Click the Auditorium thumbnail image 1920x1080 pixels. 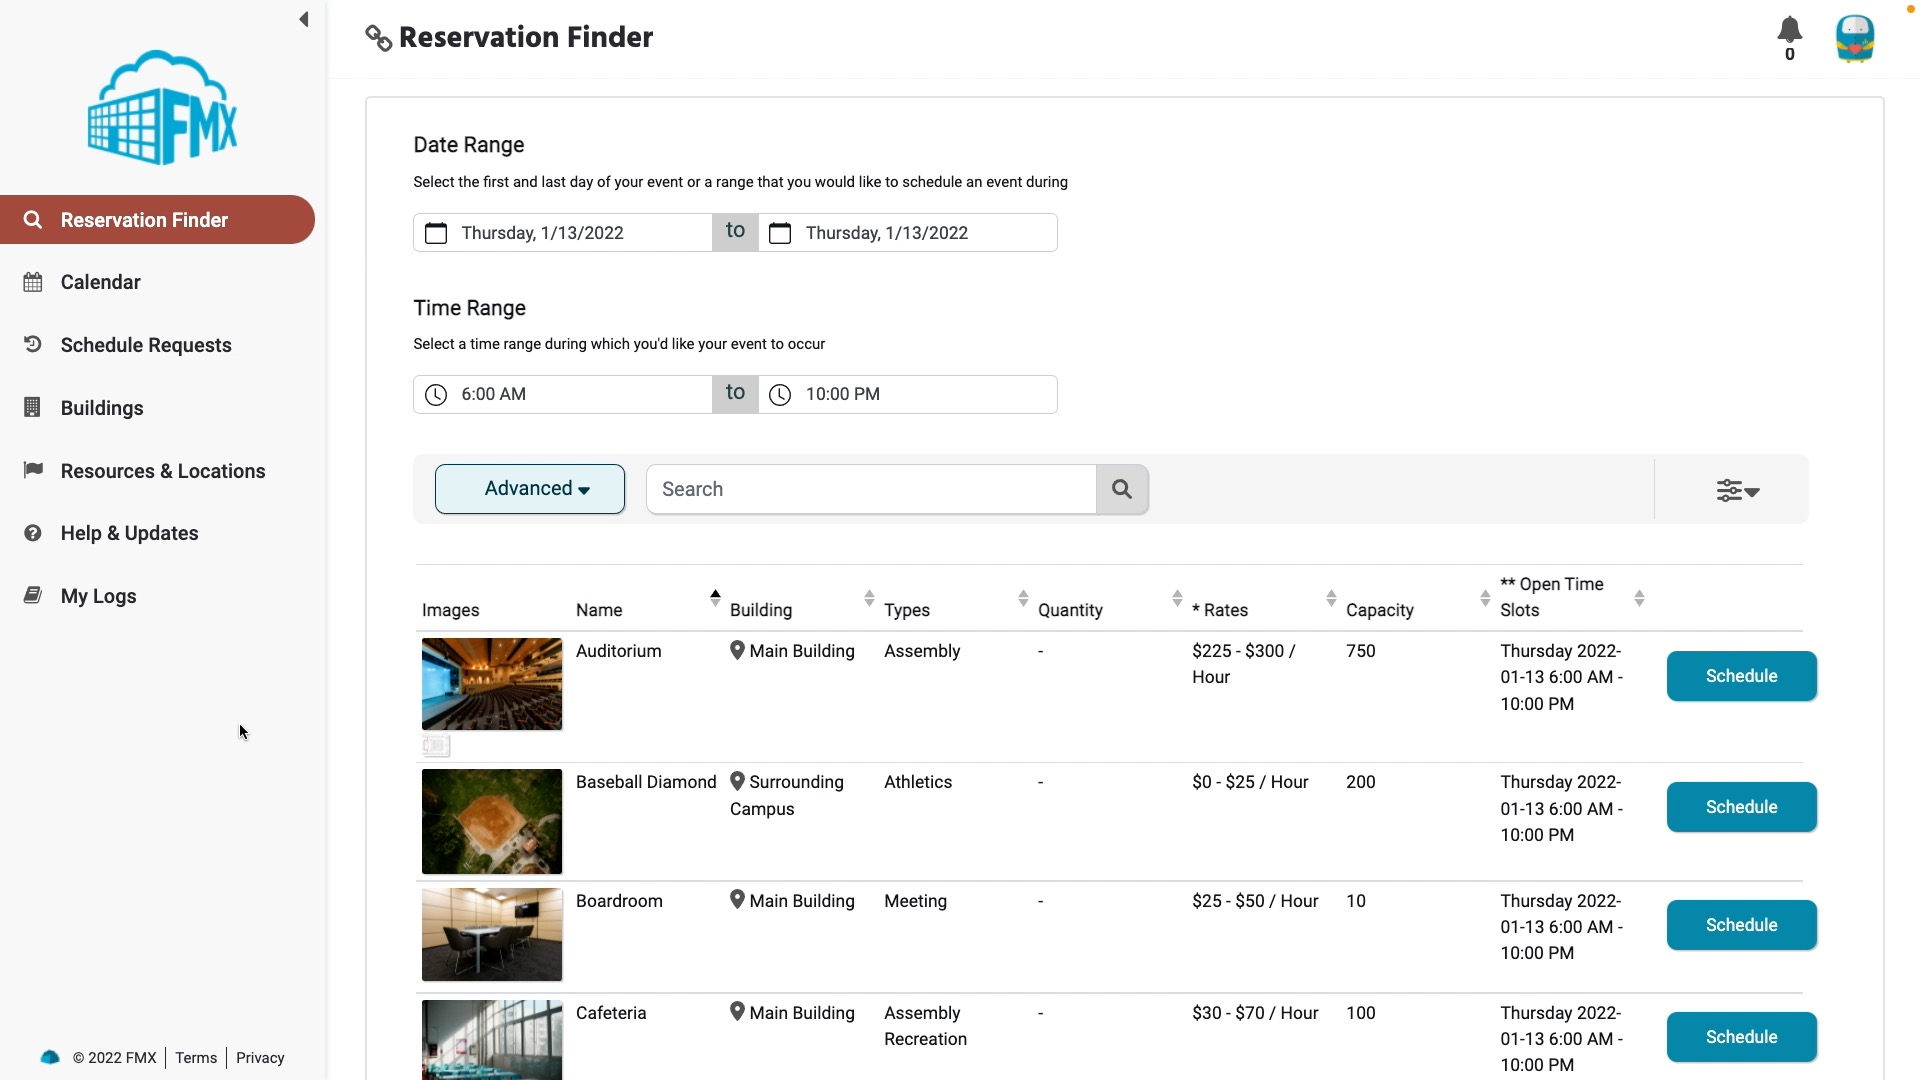click(491, 683)
